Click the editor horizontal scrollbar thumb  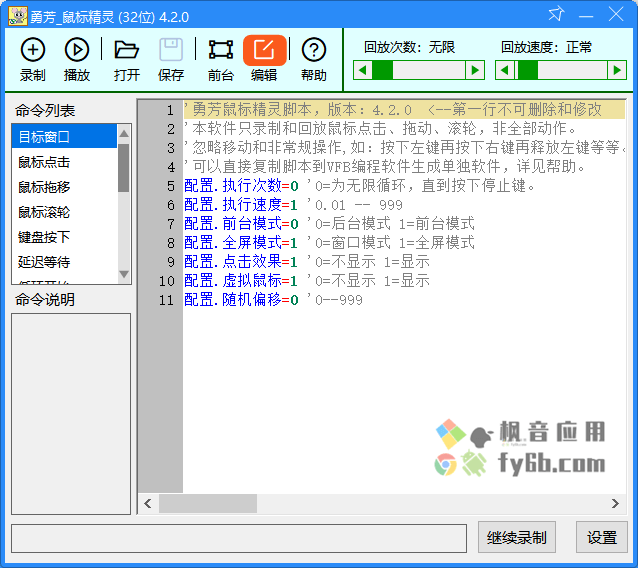tap(208, 504)
